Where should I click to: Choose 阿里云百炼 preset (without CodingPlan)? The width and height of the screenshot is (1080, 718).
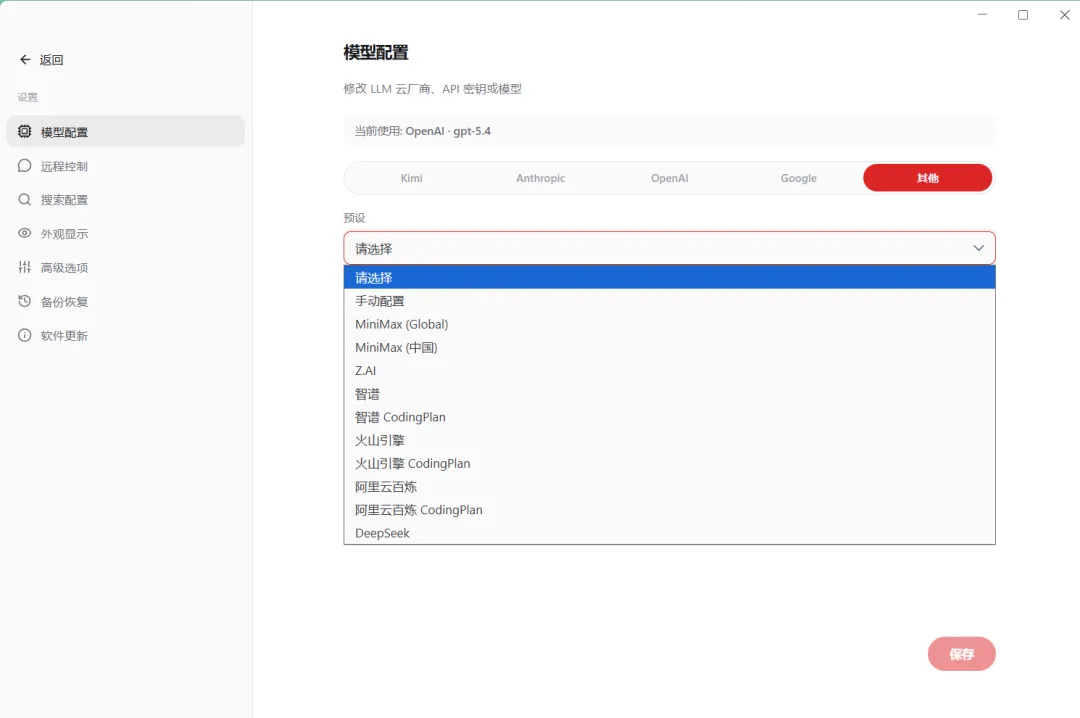coord(669,486)
